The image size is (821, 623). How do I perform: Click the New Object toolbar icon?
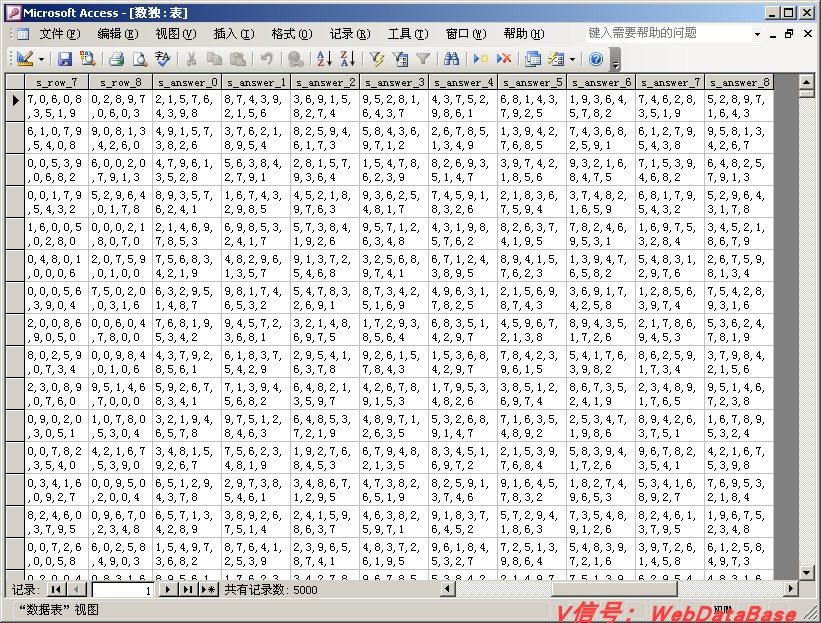click(557, 59)
